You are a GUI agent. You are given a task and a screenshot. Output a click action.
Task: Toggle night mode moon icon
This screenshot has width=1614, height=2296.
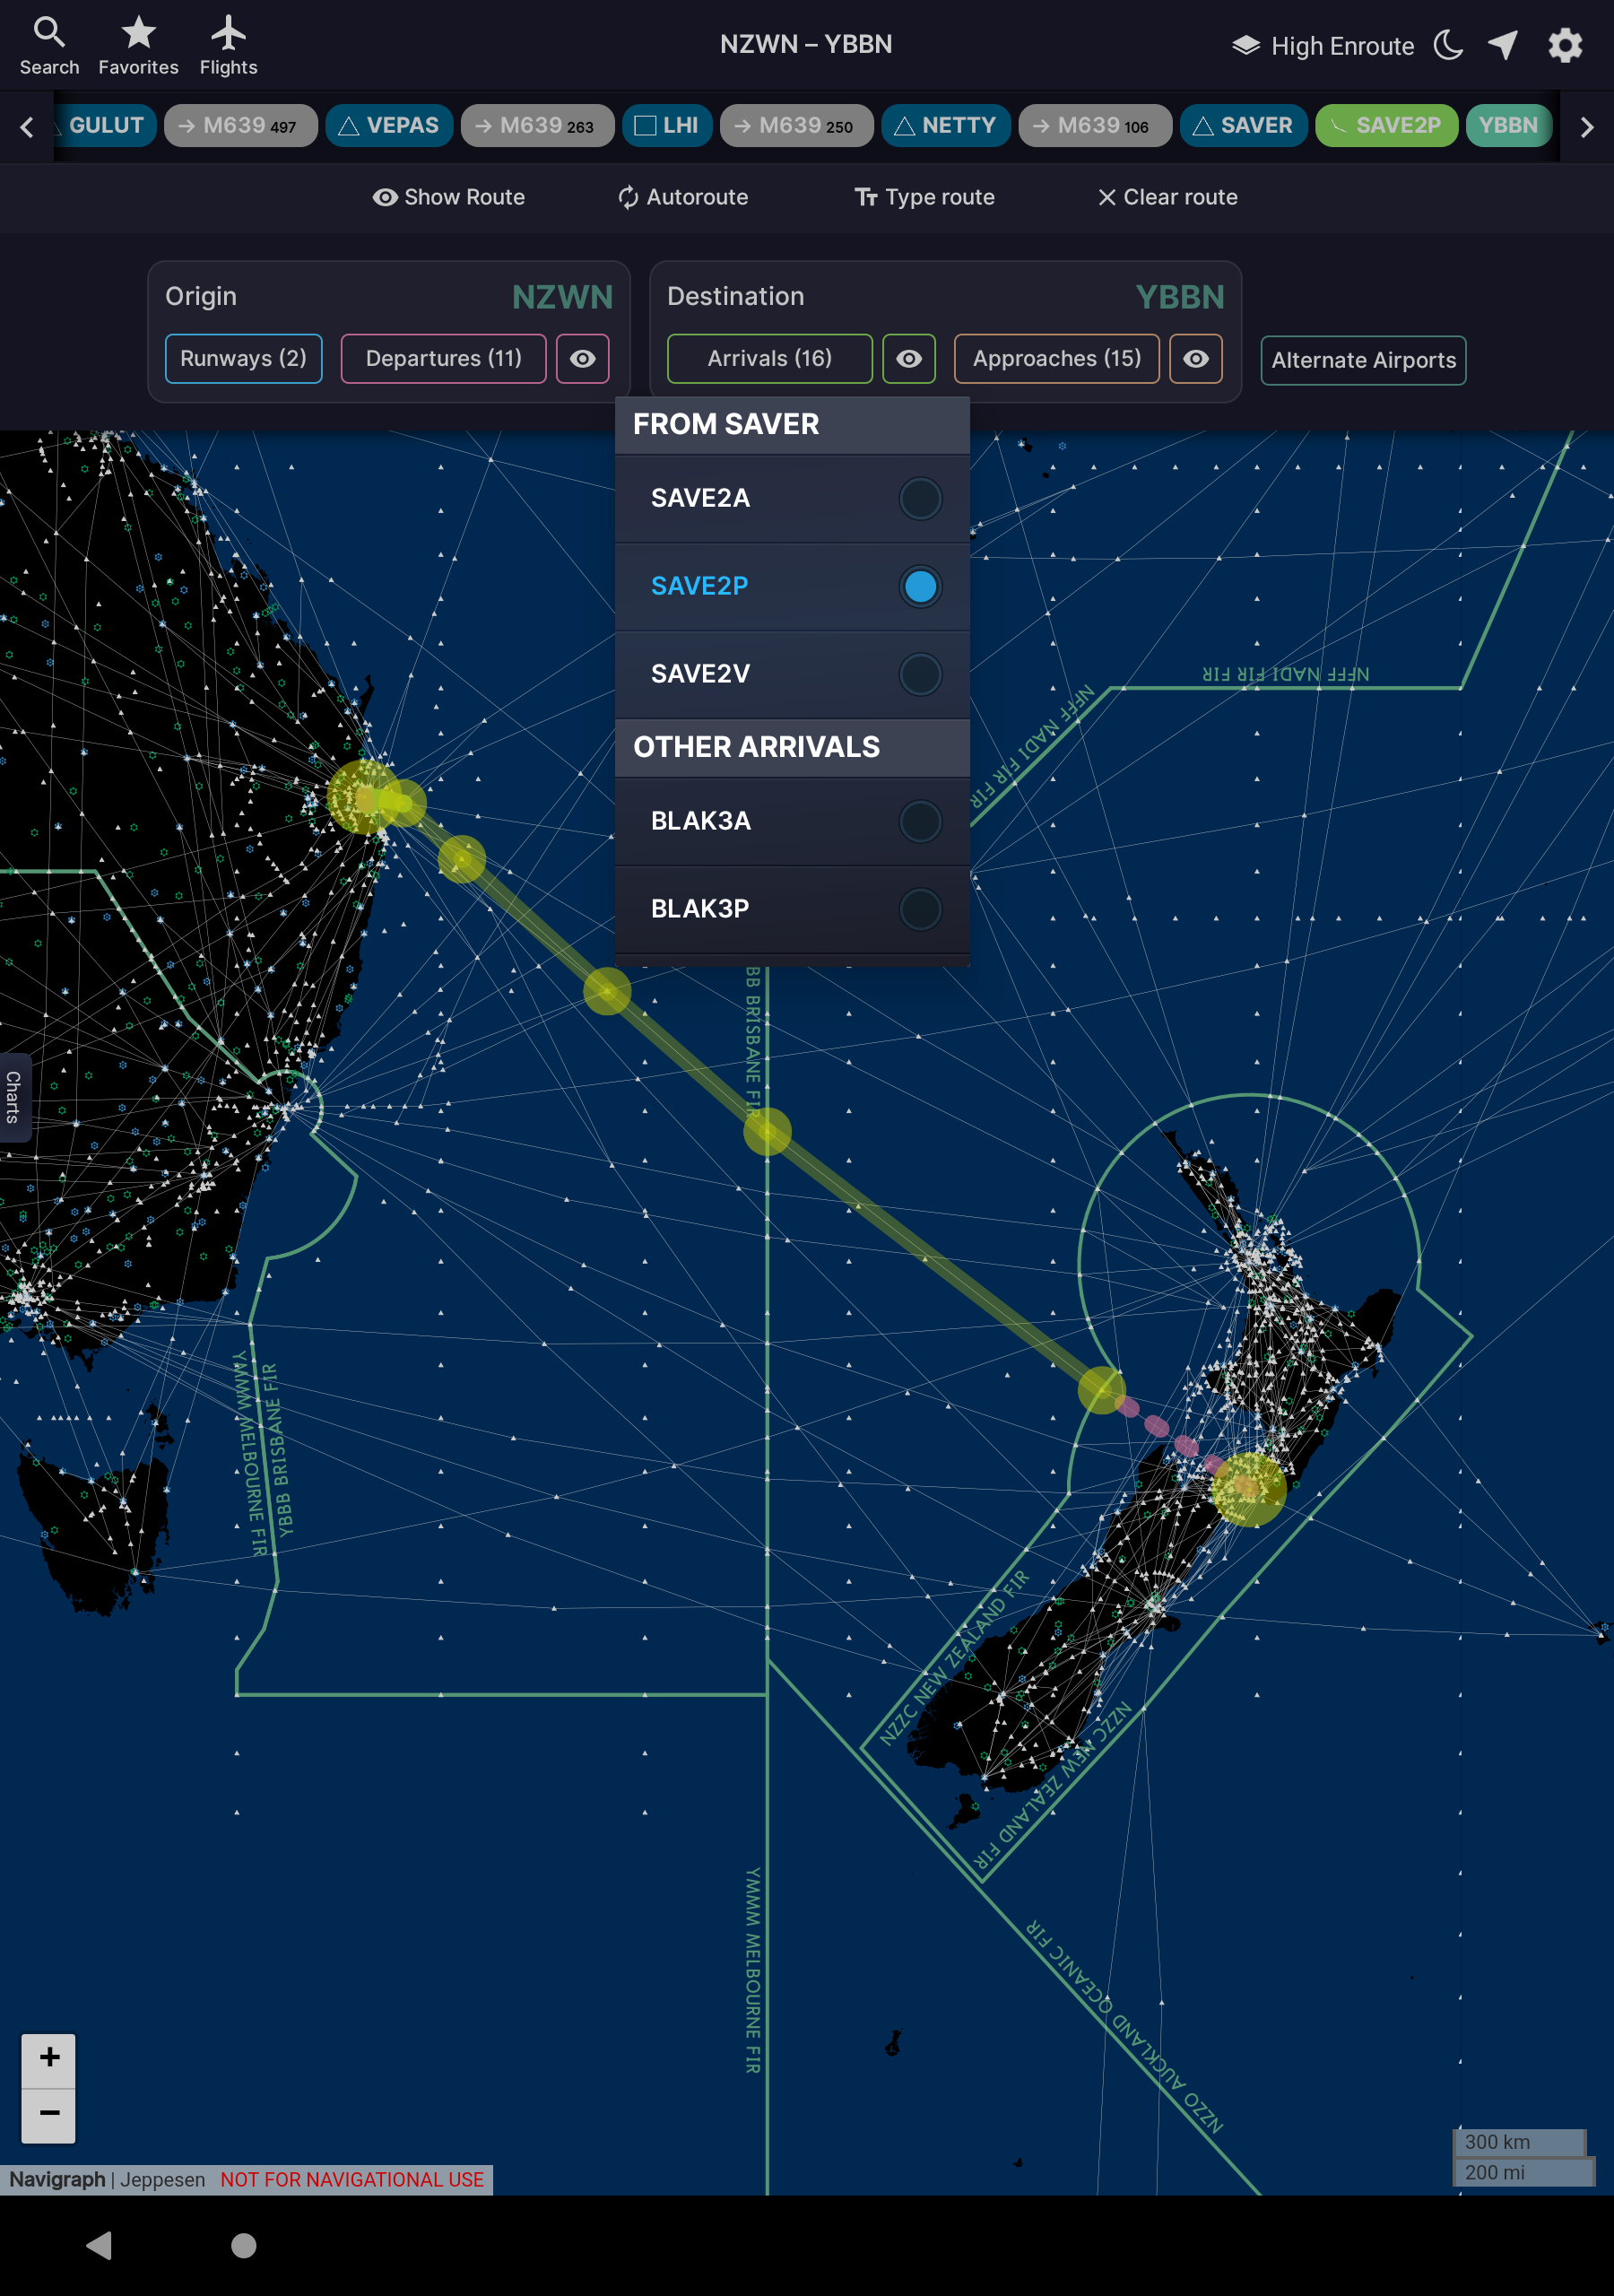(1447, 45)
